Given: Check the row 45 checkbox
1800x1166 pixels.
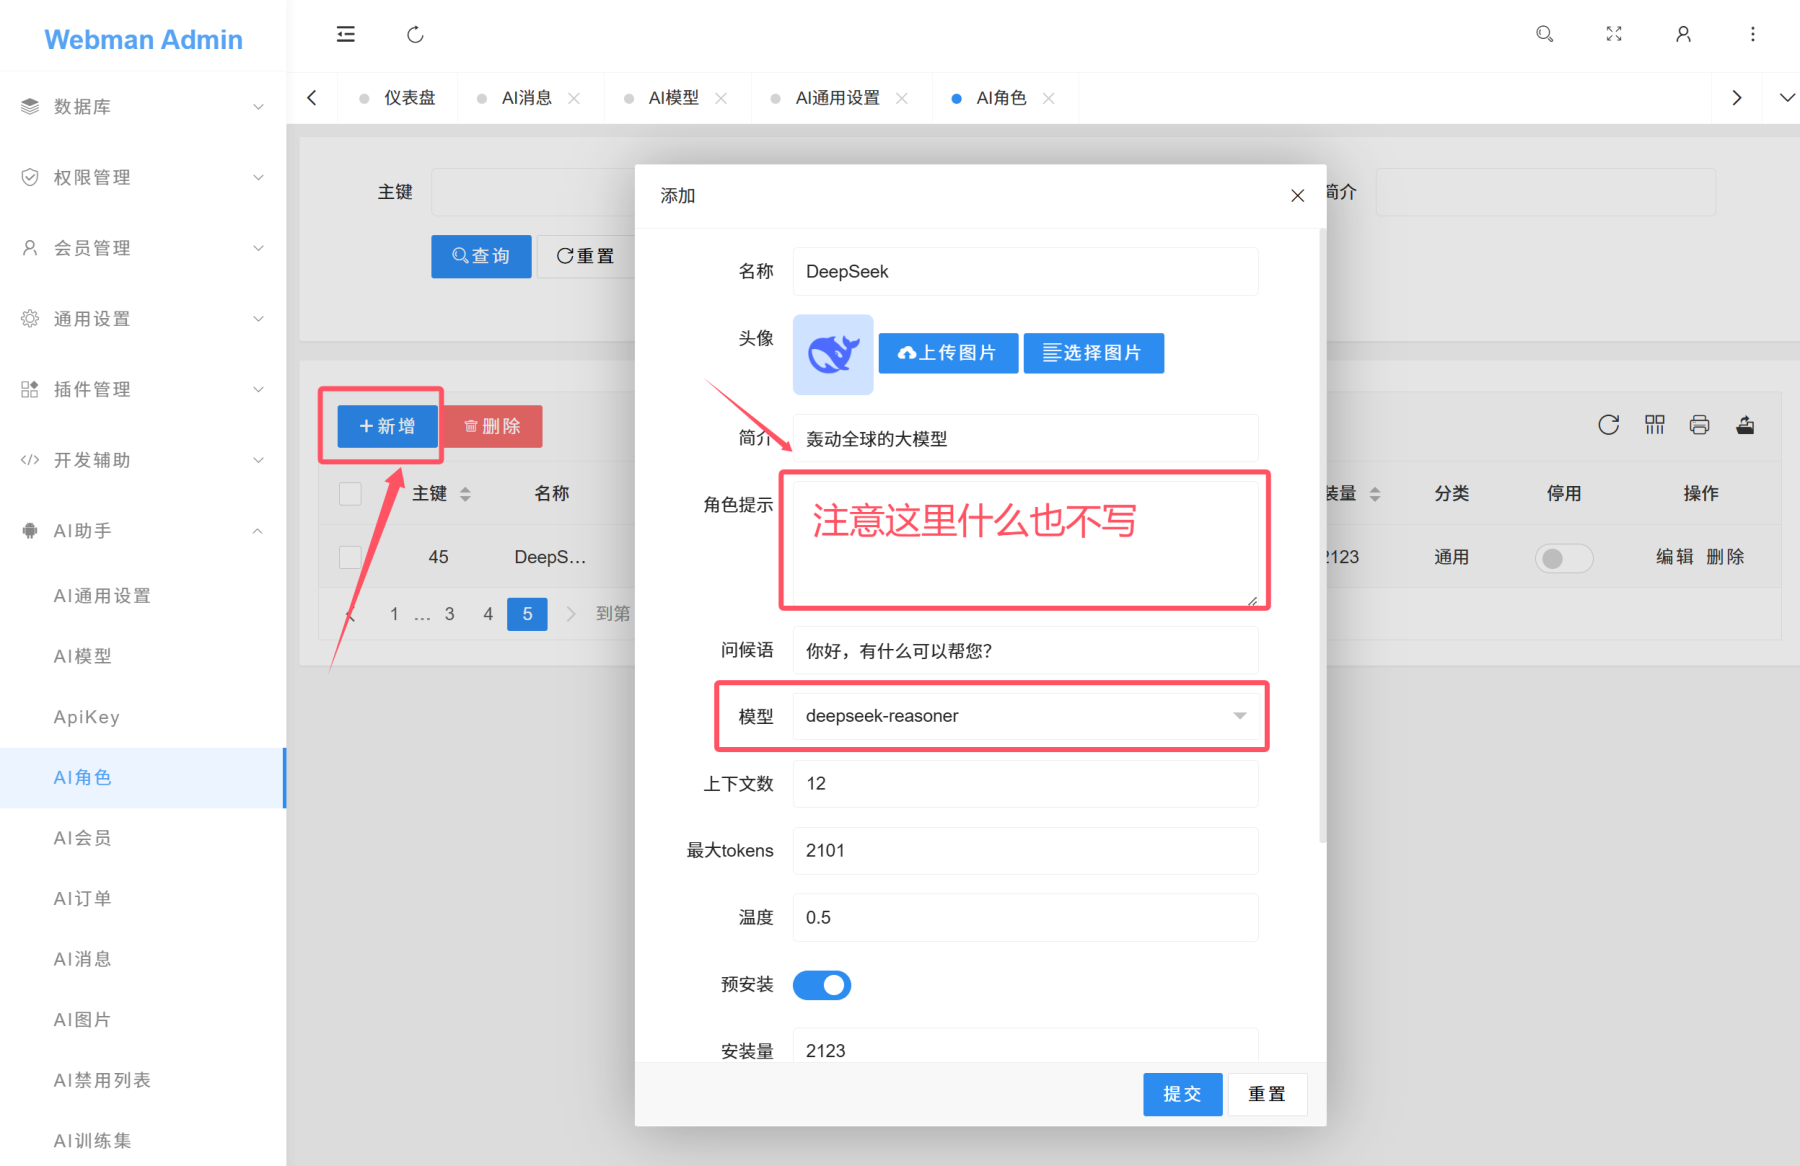Looking at the screenshot, I should (350, 557).
